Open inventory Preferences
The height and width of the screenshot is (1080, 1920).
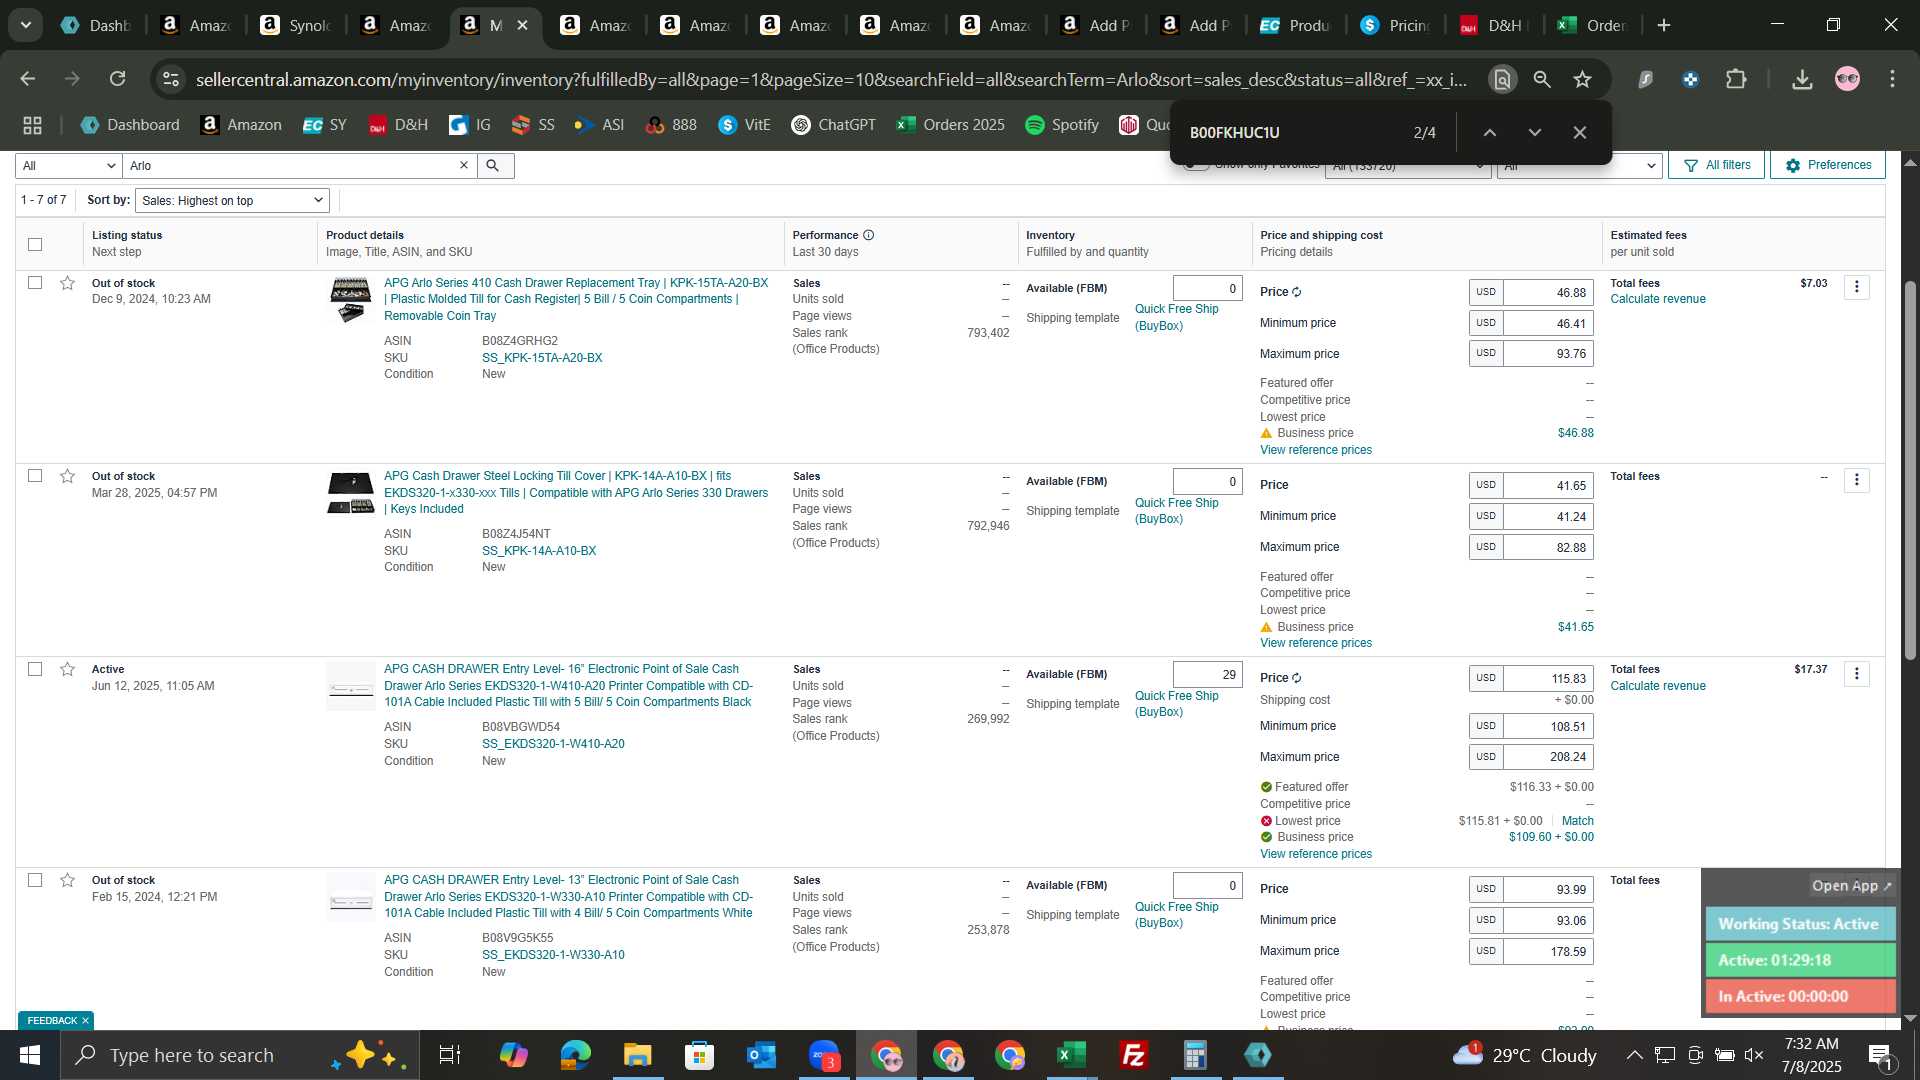(1828, 165)
